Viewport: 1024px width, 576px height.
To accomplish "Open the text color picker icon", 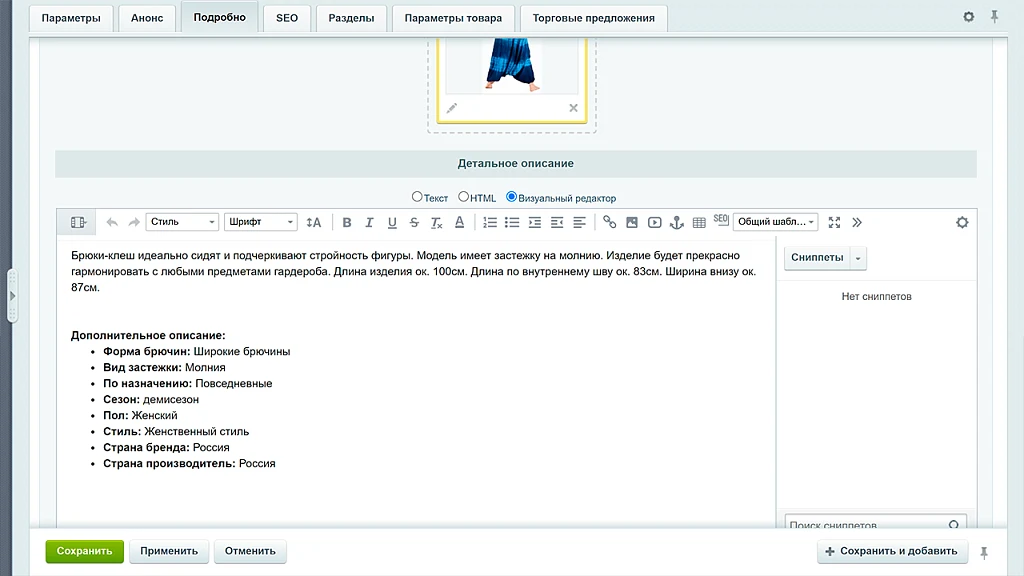I will [459, 223].
